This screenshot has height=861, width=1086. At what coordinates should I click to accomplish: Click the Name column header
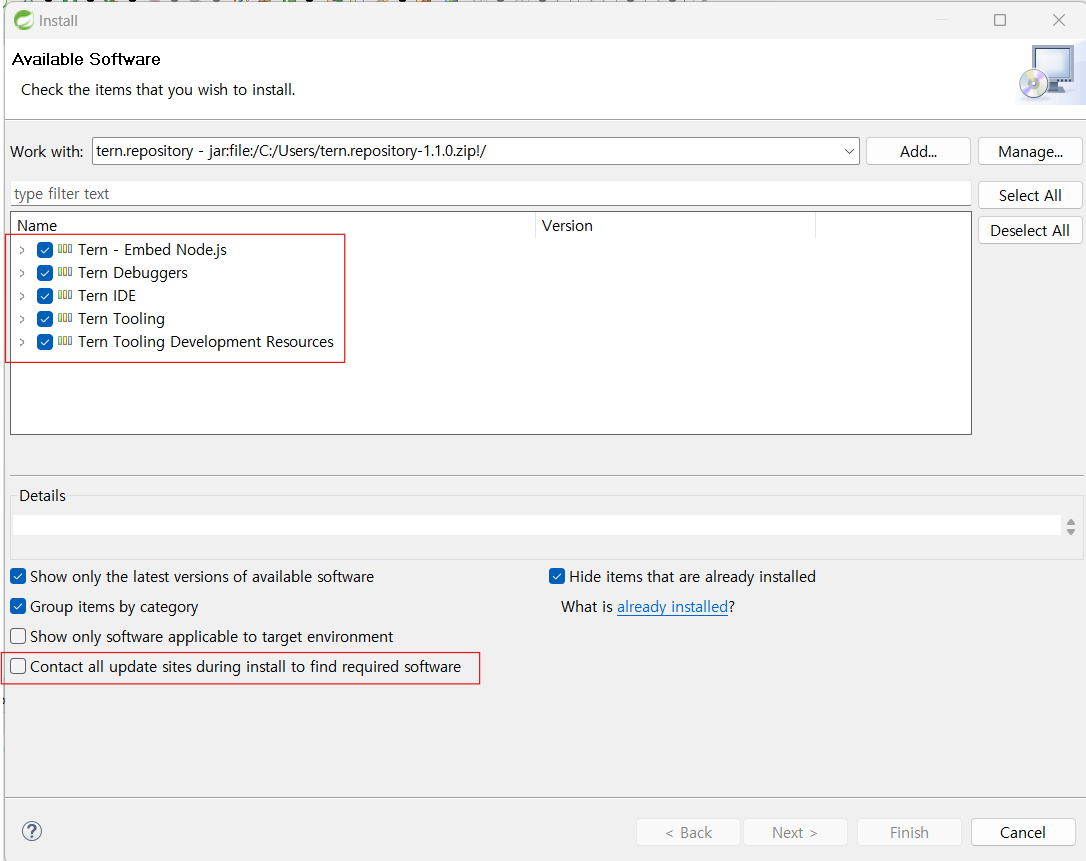273,226
